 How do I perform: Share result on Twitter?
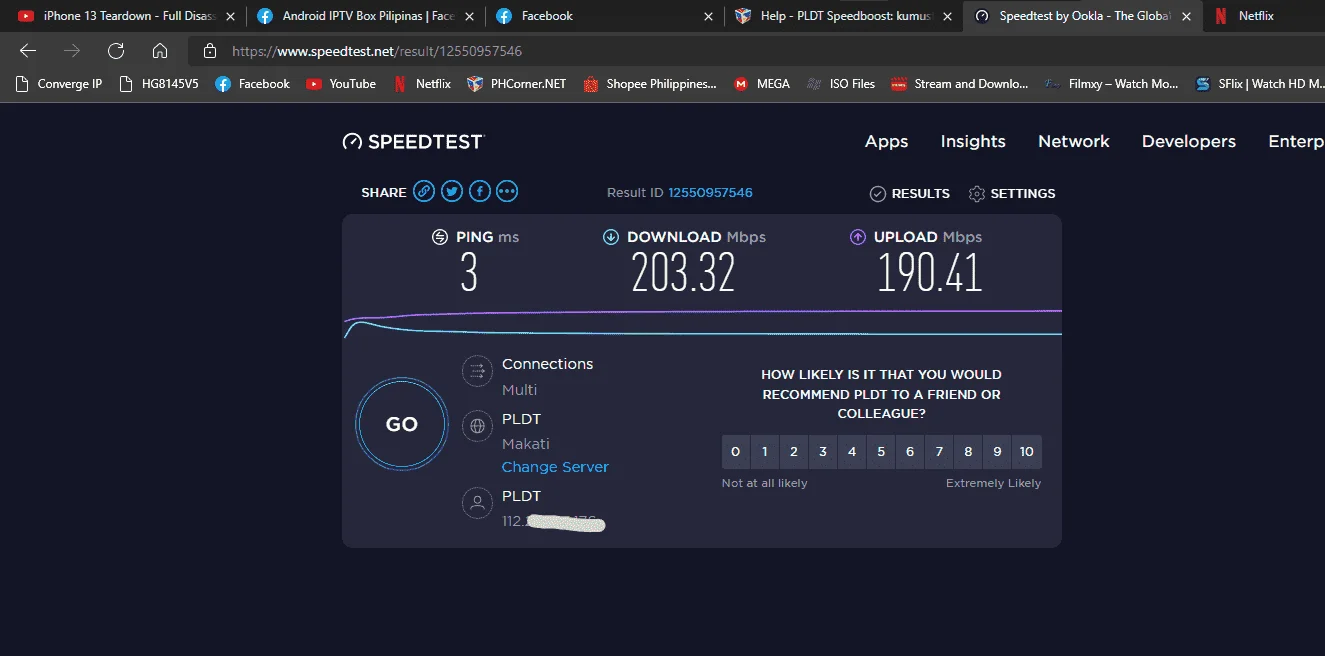[x=452, y=192]
